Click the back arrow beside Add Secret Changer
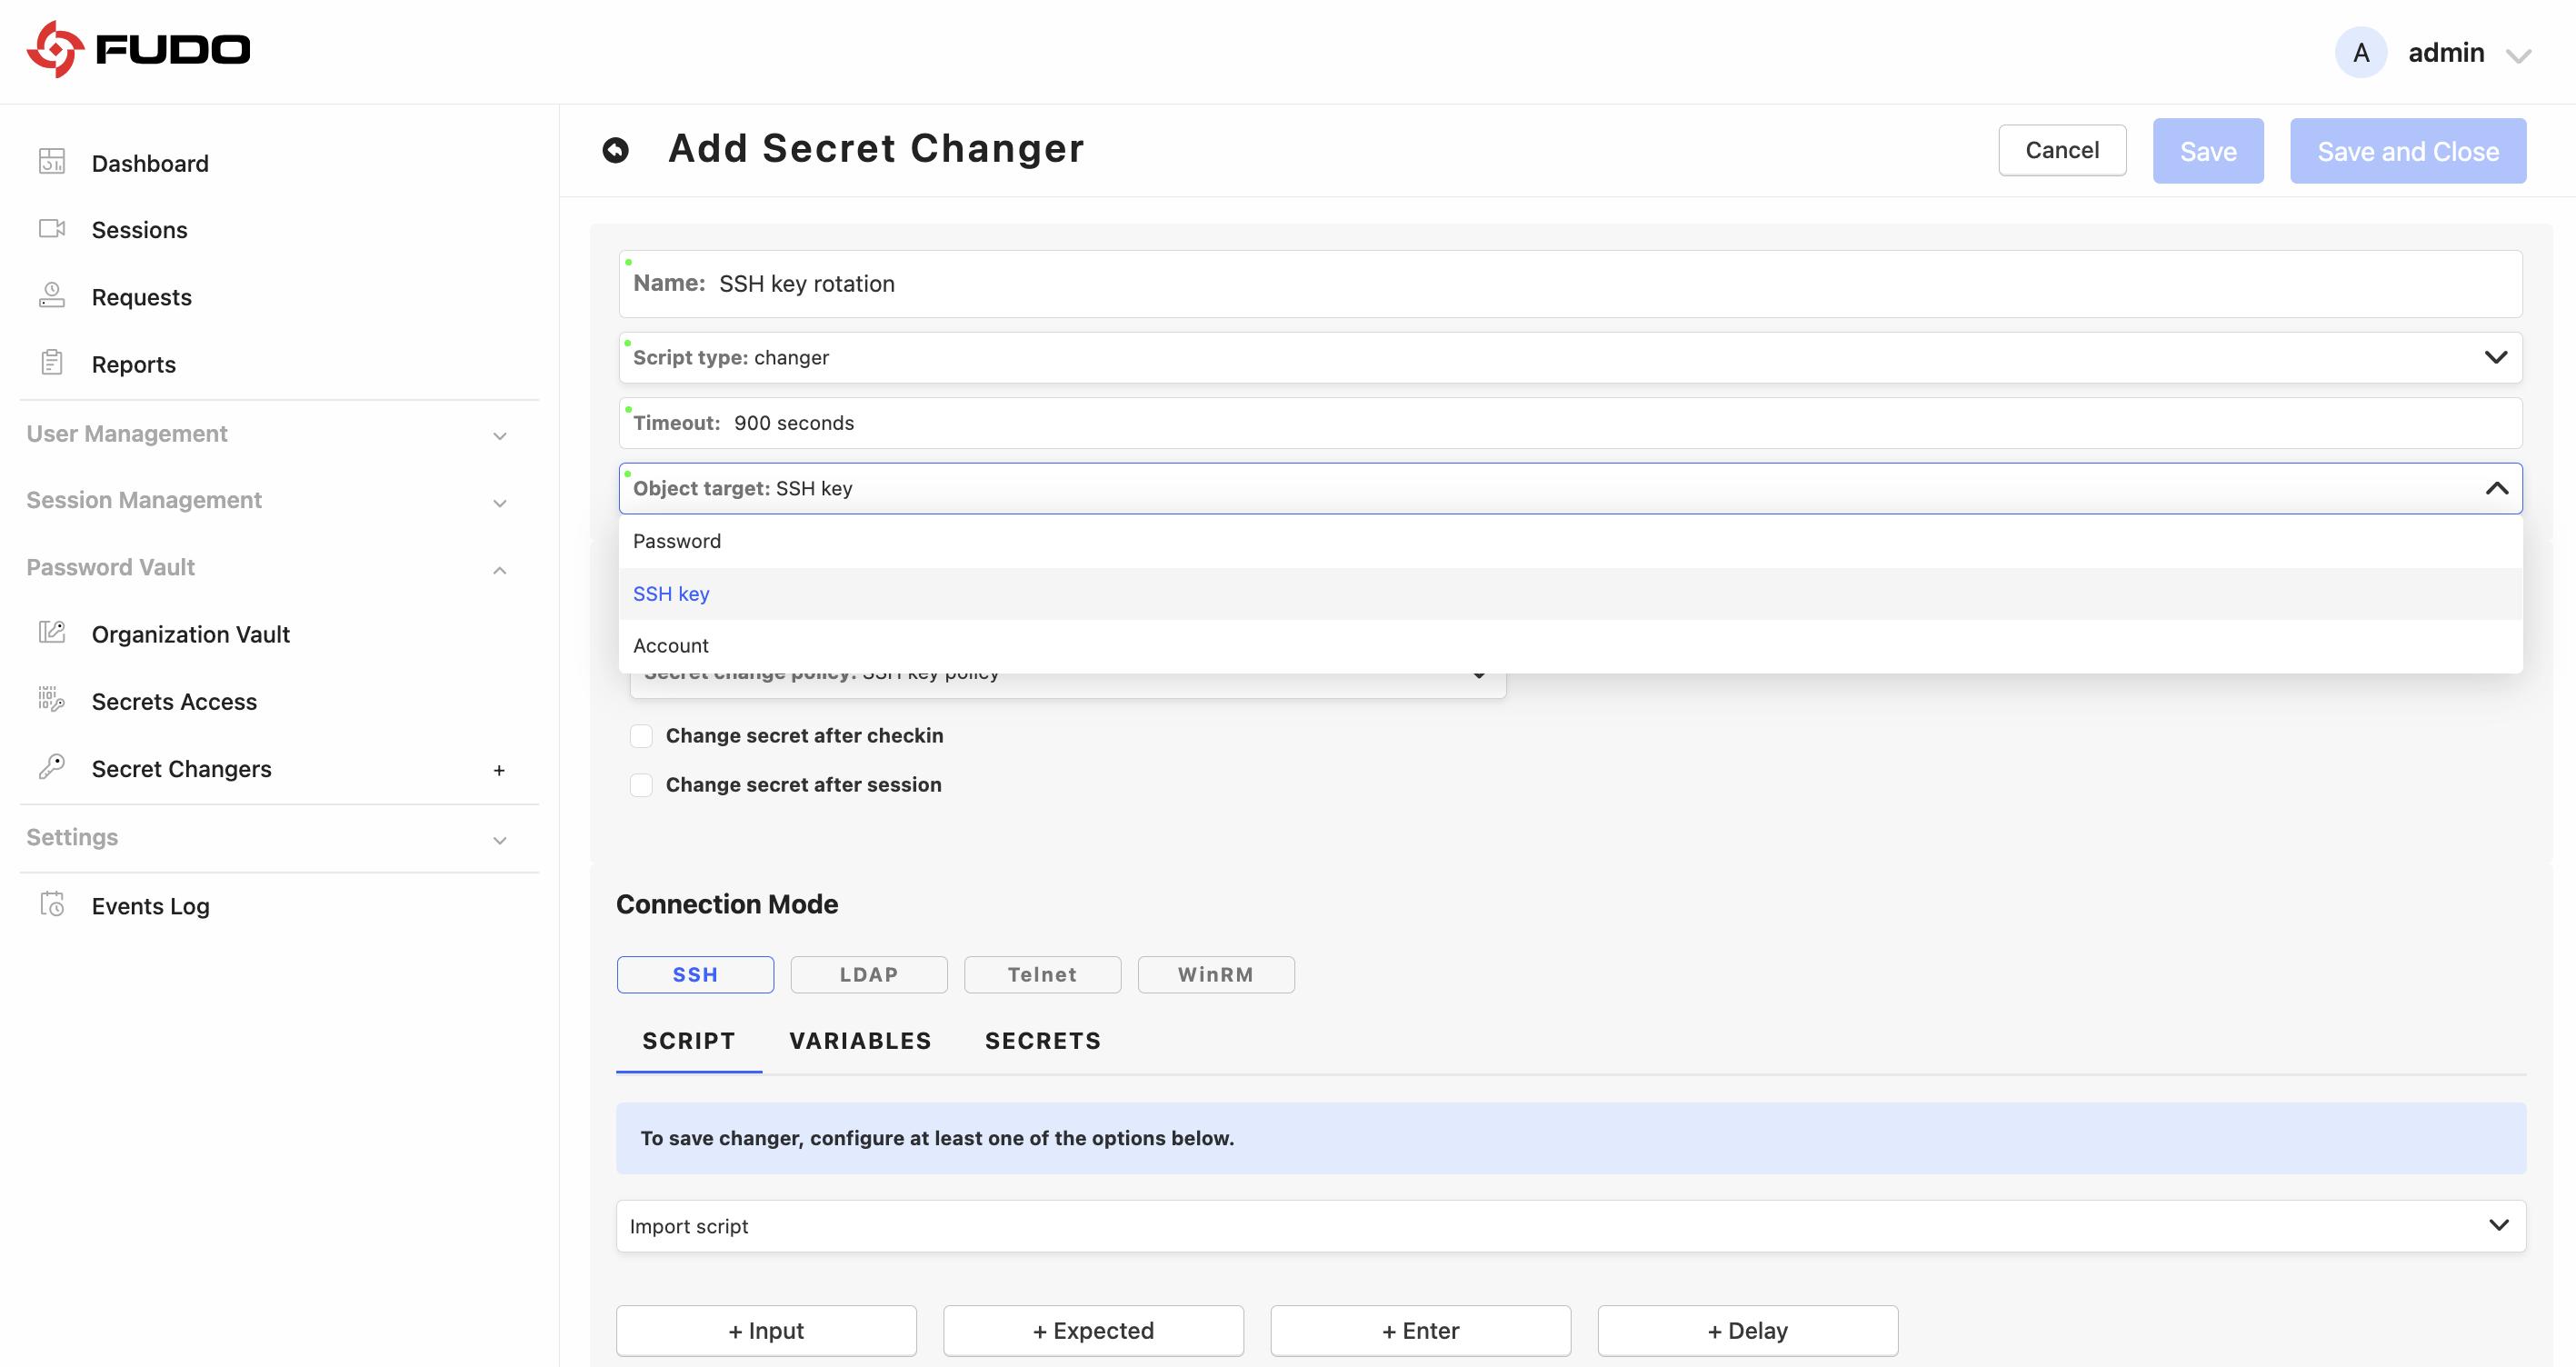 click(615, 150)
